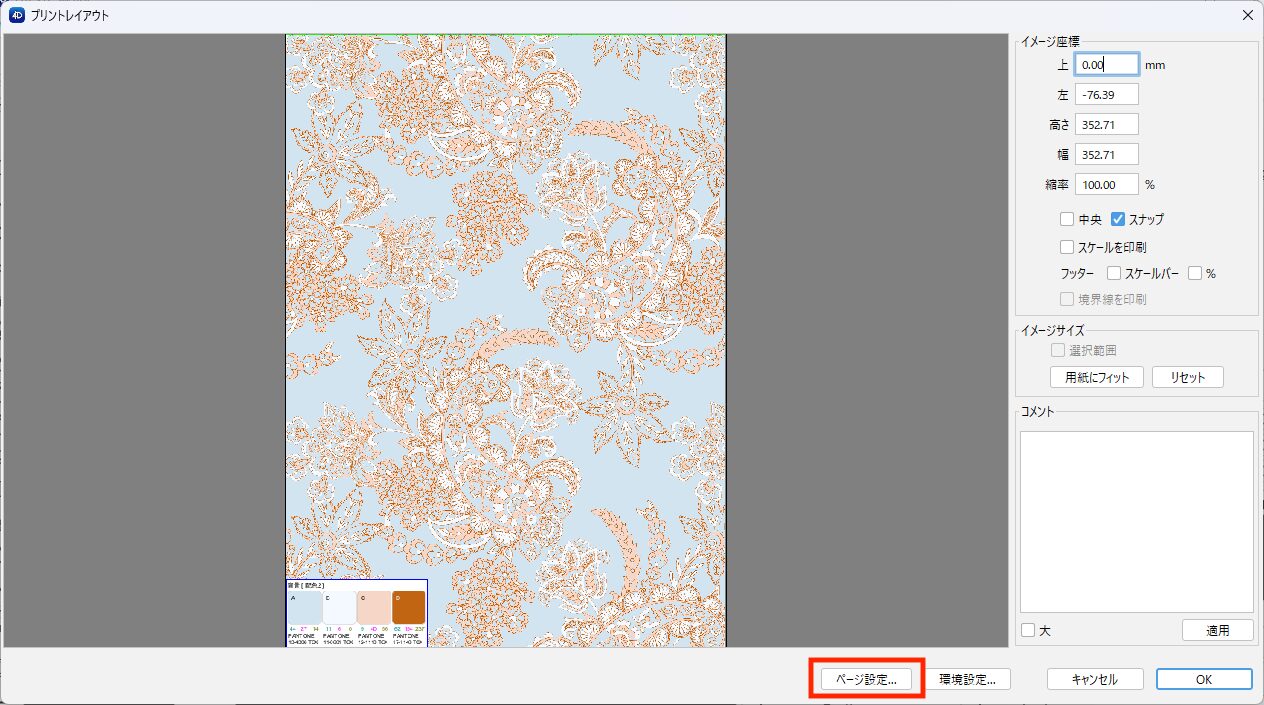This screenshot has width=1264, height=705.
Task: Click the 高さ height input field
Action: [1107, 125]
